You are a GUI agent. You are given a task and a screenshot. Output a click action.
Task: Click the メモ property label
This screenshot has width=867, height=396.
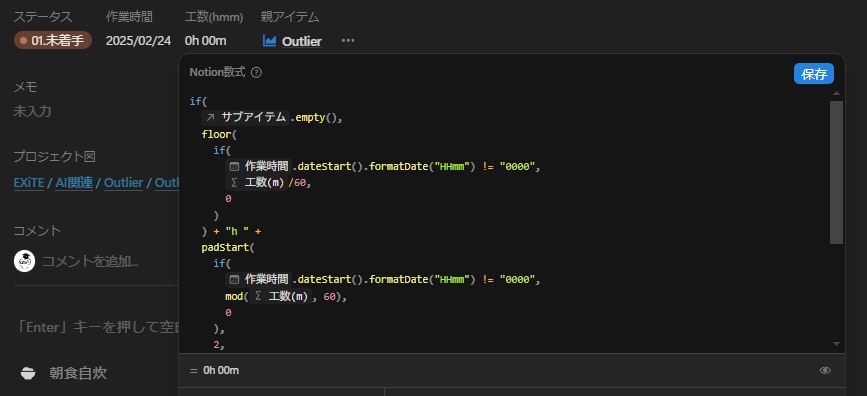(25, 87)
